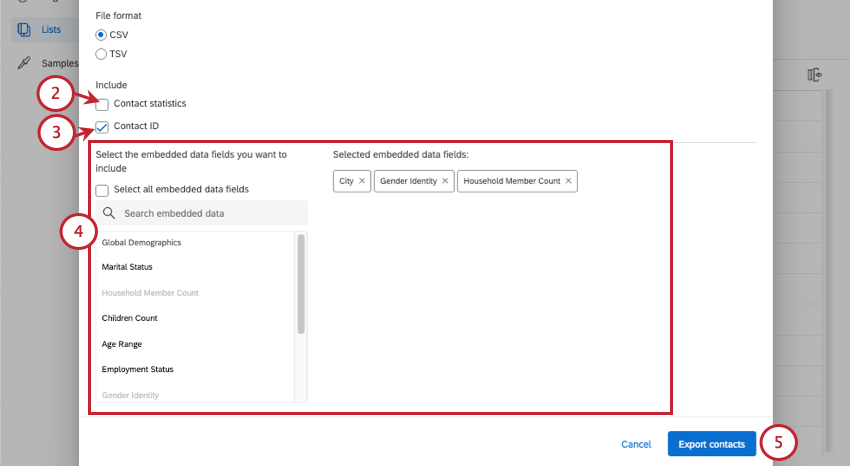This screenshot has height=466, width=850.
Task: Remove the City tag with its X
Action: pyautogui.click(x=362, y=181)
